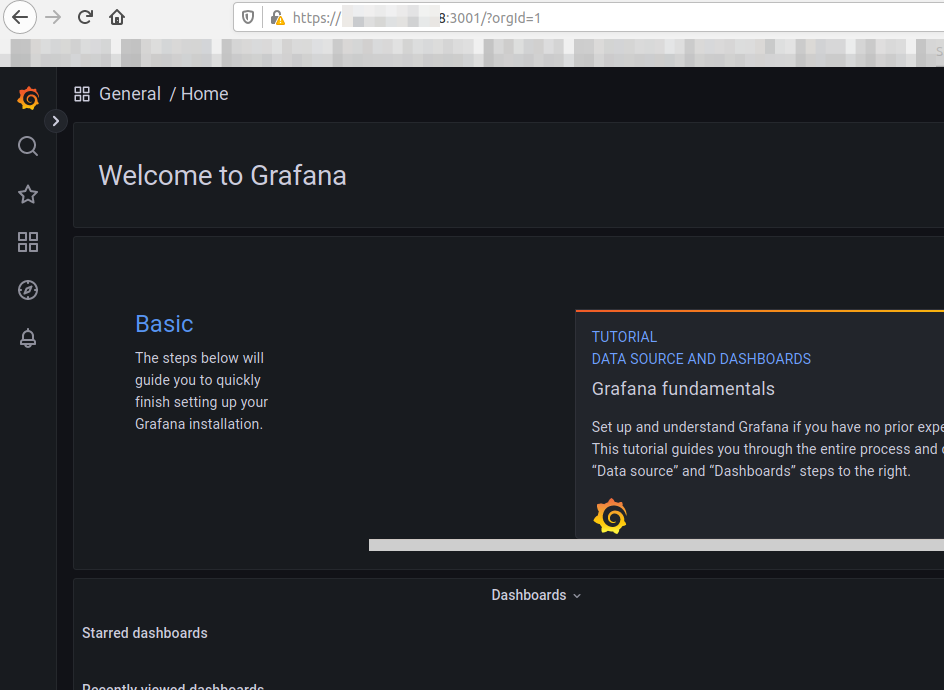Click the browser URL address field
Viewport: 944px width, 690px height.
[600, 18]
